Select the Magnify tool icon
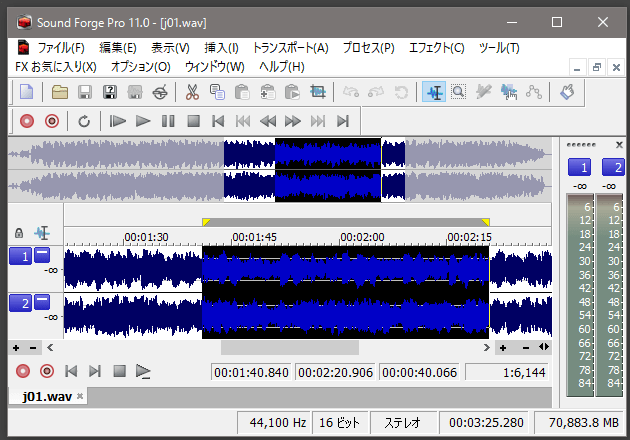630x440 pixels. pos(458,92)
